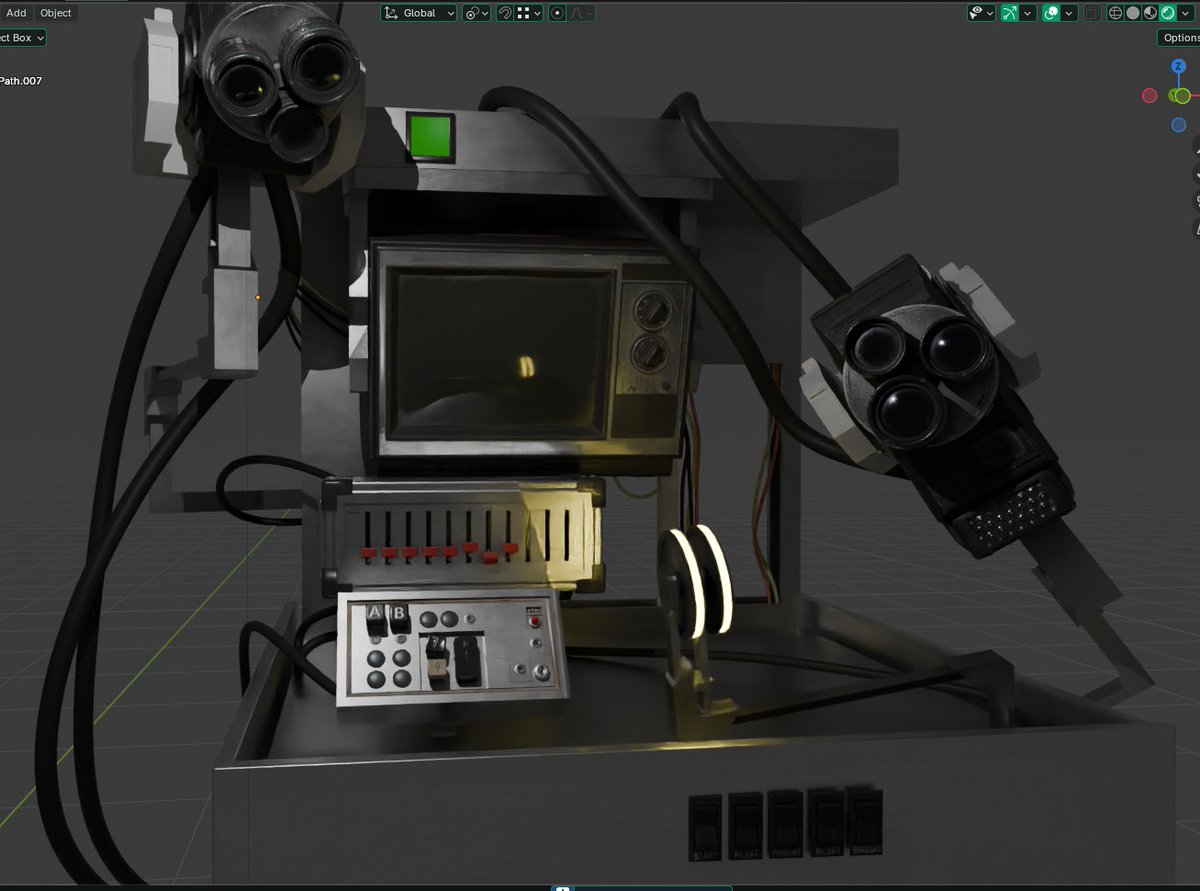1200x891 pixels.
Task: Open the overlays settings dropdown arrow
Action: (1069, 13)
